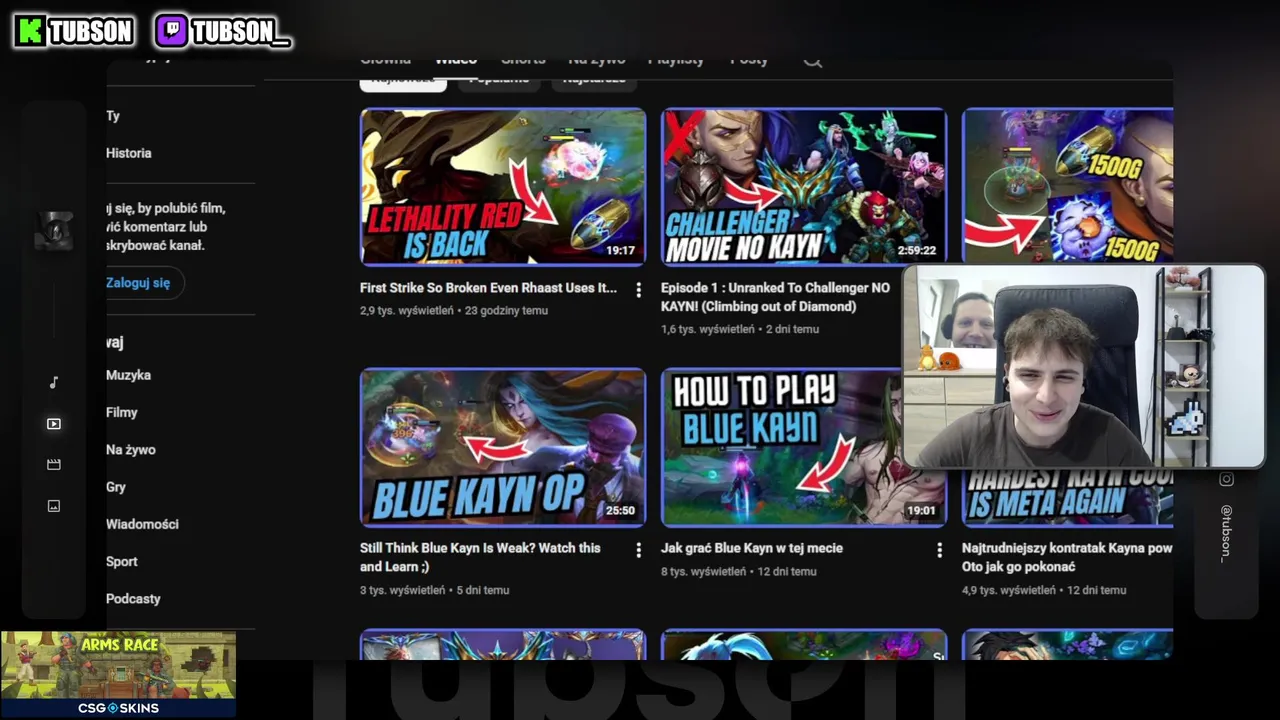Click the Zaloguj się sign-in button
The height and width of the screenshot is (720, 1280).
138,283
